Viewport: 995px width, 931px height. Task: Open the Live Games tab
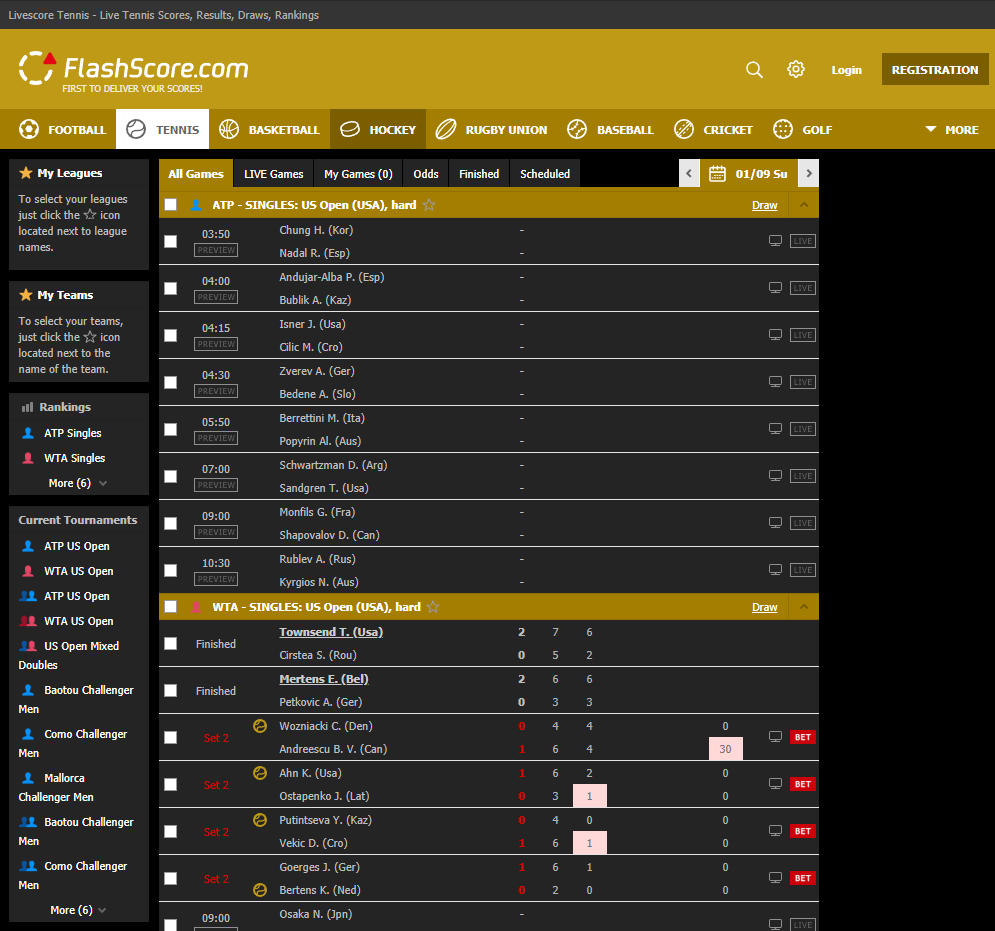tap(272, 172)
